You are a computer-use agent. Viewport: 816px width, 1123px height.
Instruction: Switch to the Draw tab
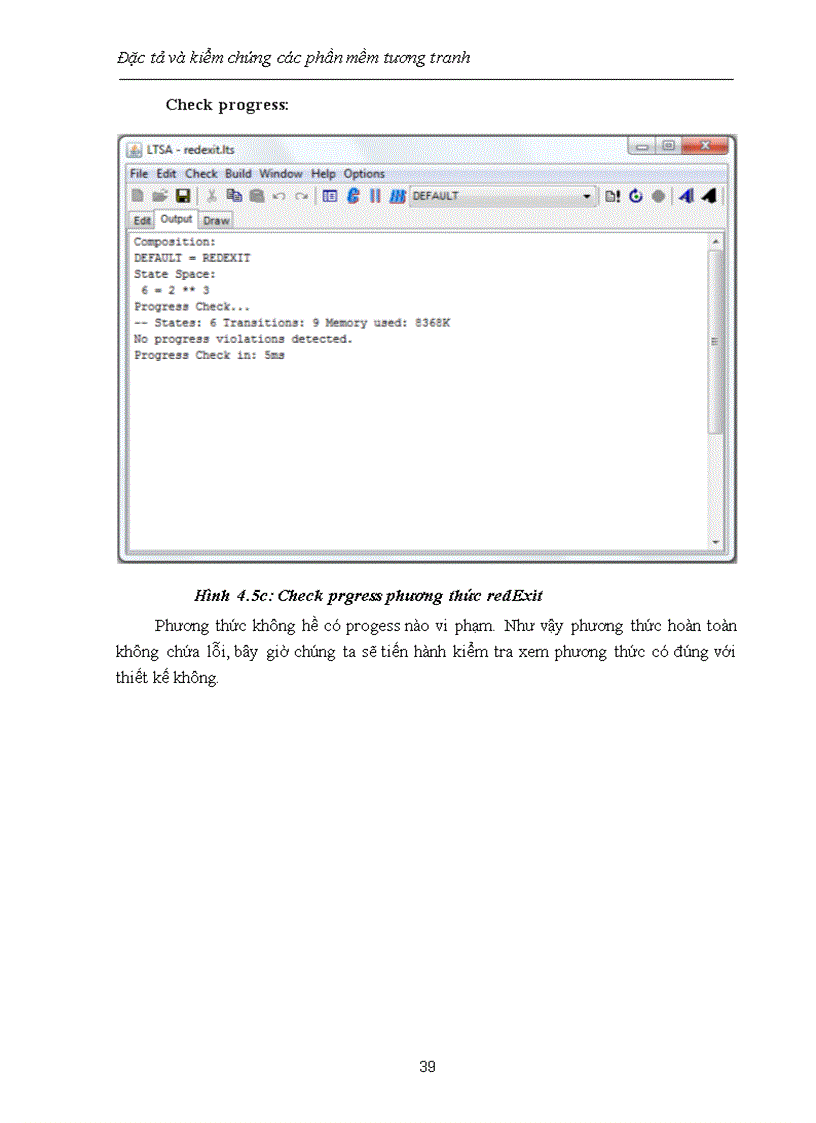[216, 220]
